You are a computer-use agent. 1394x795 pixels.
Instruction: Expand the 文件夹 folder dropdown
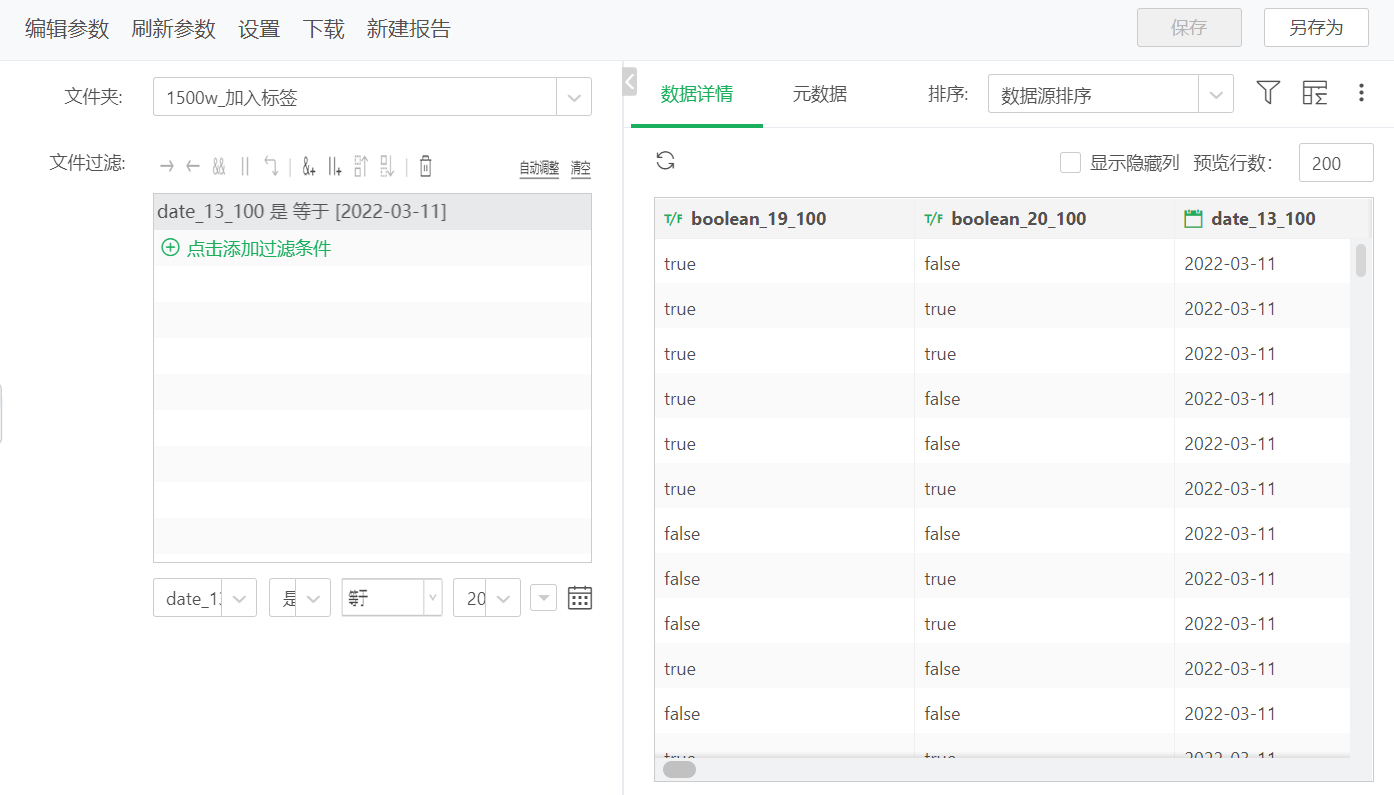[574, 97]
